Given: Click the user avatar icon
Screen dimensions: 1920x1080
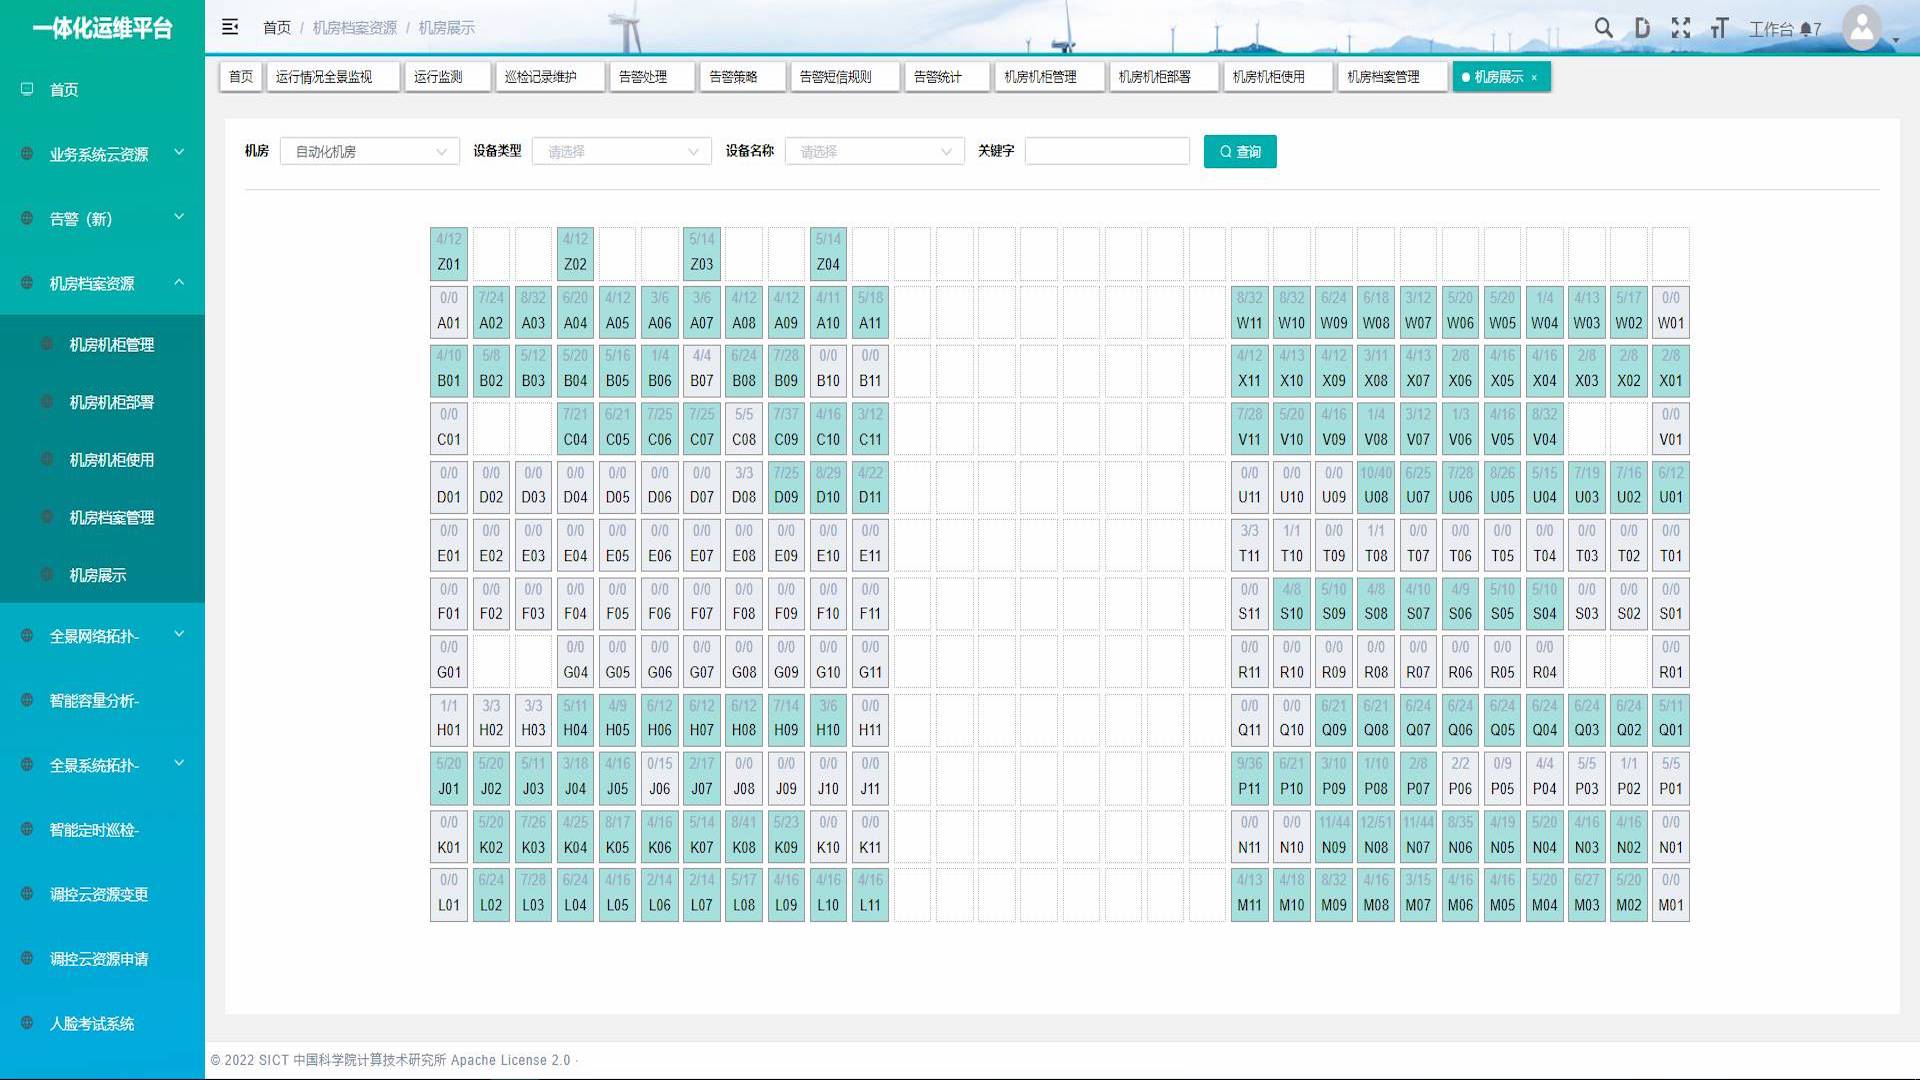Looking at the screenshot, I should [1861, 28].
